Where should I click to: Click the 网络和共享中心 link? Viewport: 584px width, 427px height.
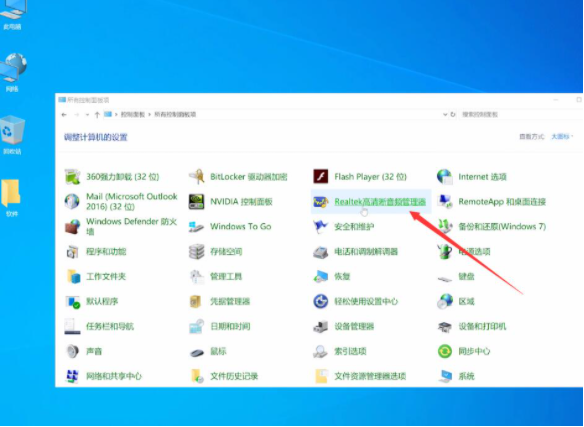[114, 376]
